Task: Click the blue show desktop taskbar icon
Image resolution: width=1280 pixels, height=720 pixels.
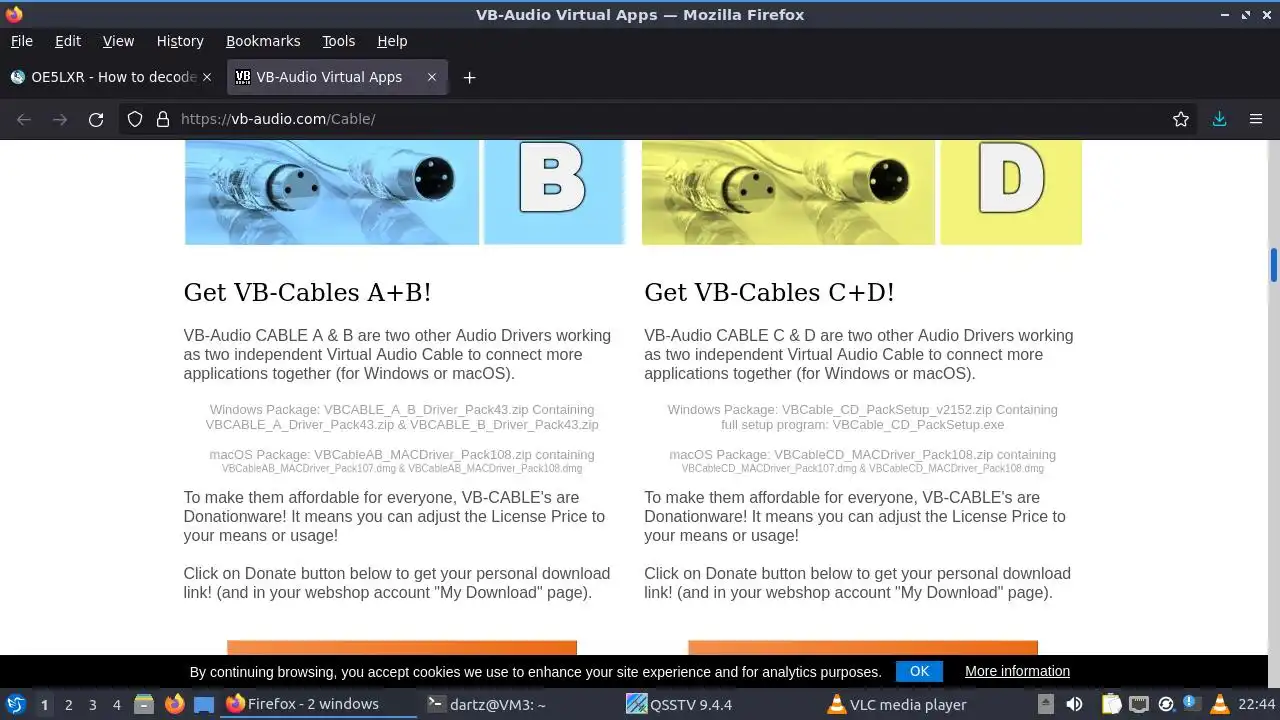Action: click(204, 704)
